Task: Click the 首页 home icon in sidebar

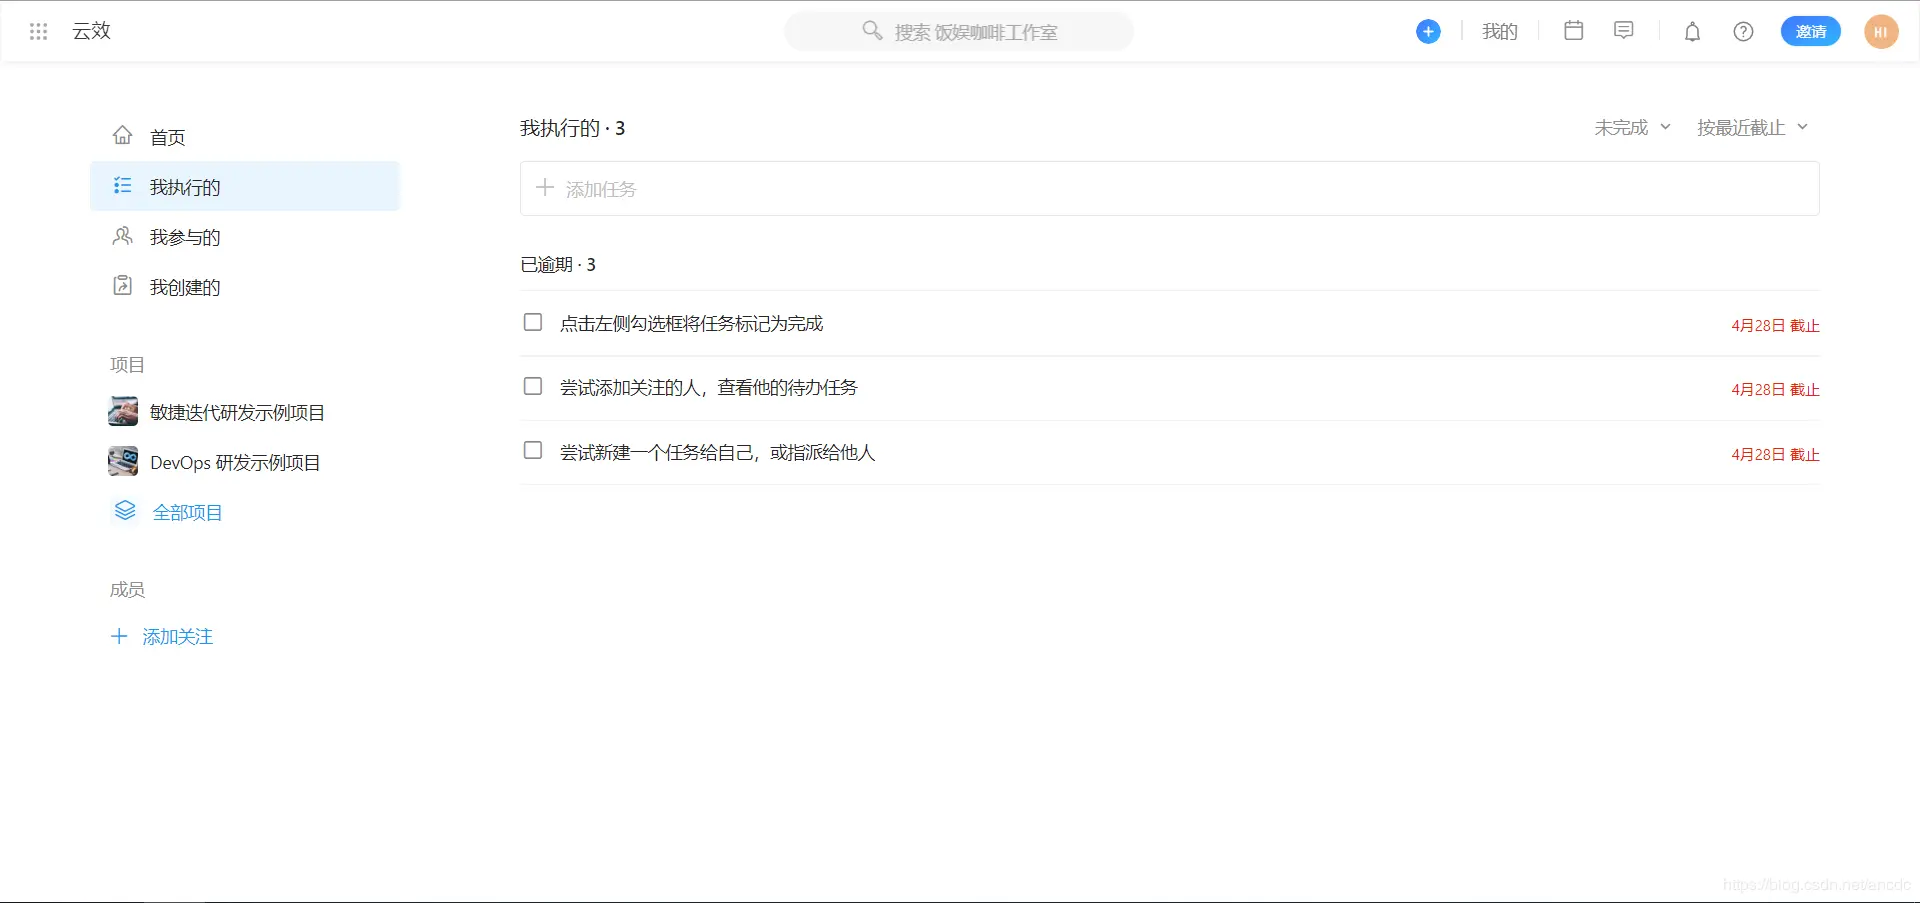Action: click(x=122, y=135)
